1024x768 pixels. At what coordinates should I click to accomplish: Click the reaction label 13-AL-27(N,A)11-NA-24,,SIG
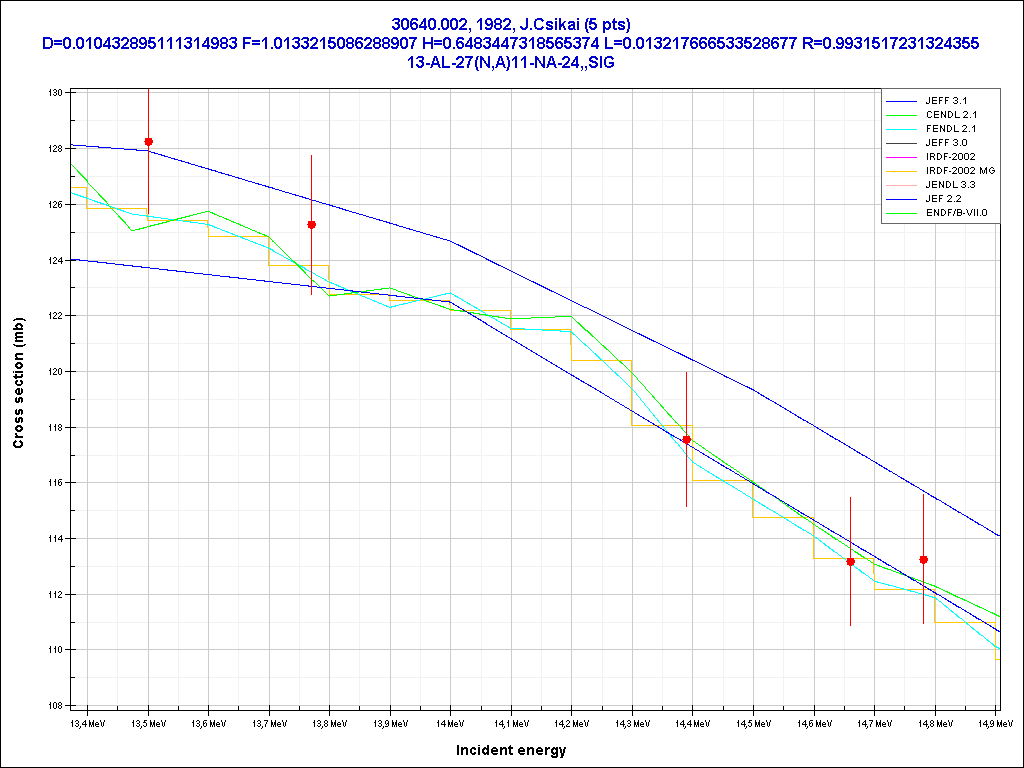pyautogui.click(x=511, y=62)
